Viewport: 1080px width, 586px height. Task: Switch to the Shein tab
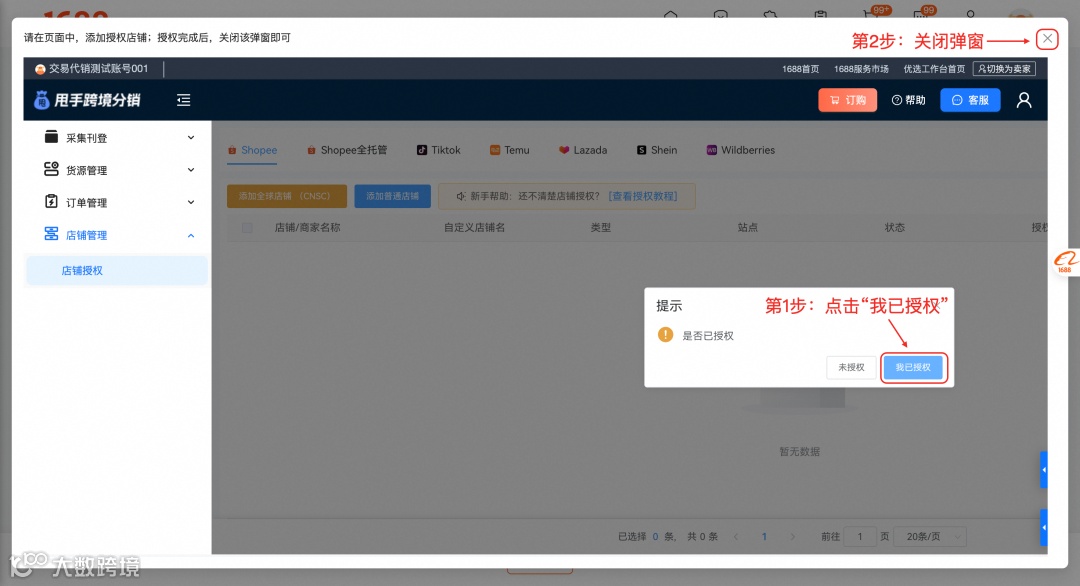coord(657,150)
